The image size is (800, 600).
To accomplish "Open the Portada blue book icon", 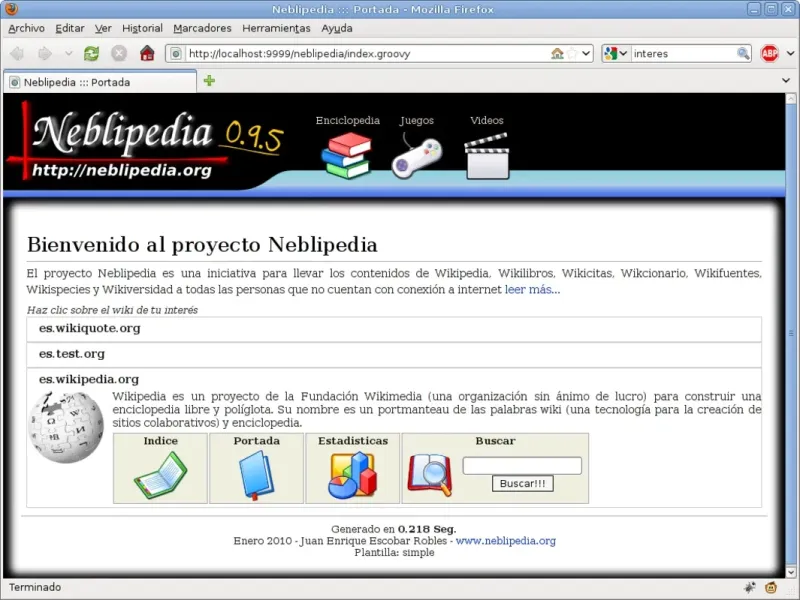I will click(257, 476).
